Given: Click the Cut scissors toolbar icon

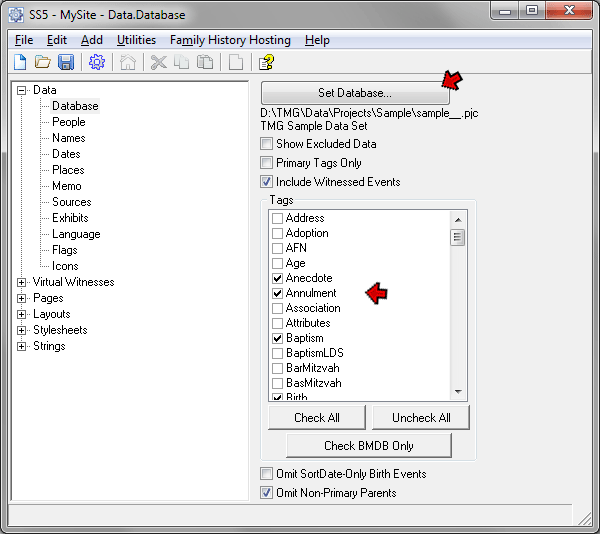Looking at the screenshot, I should 158,62.
